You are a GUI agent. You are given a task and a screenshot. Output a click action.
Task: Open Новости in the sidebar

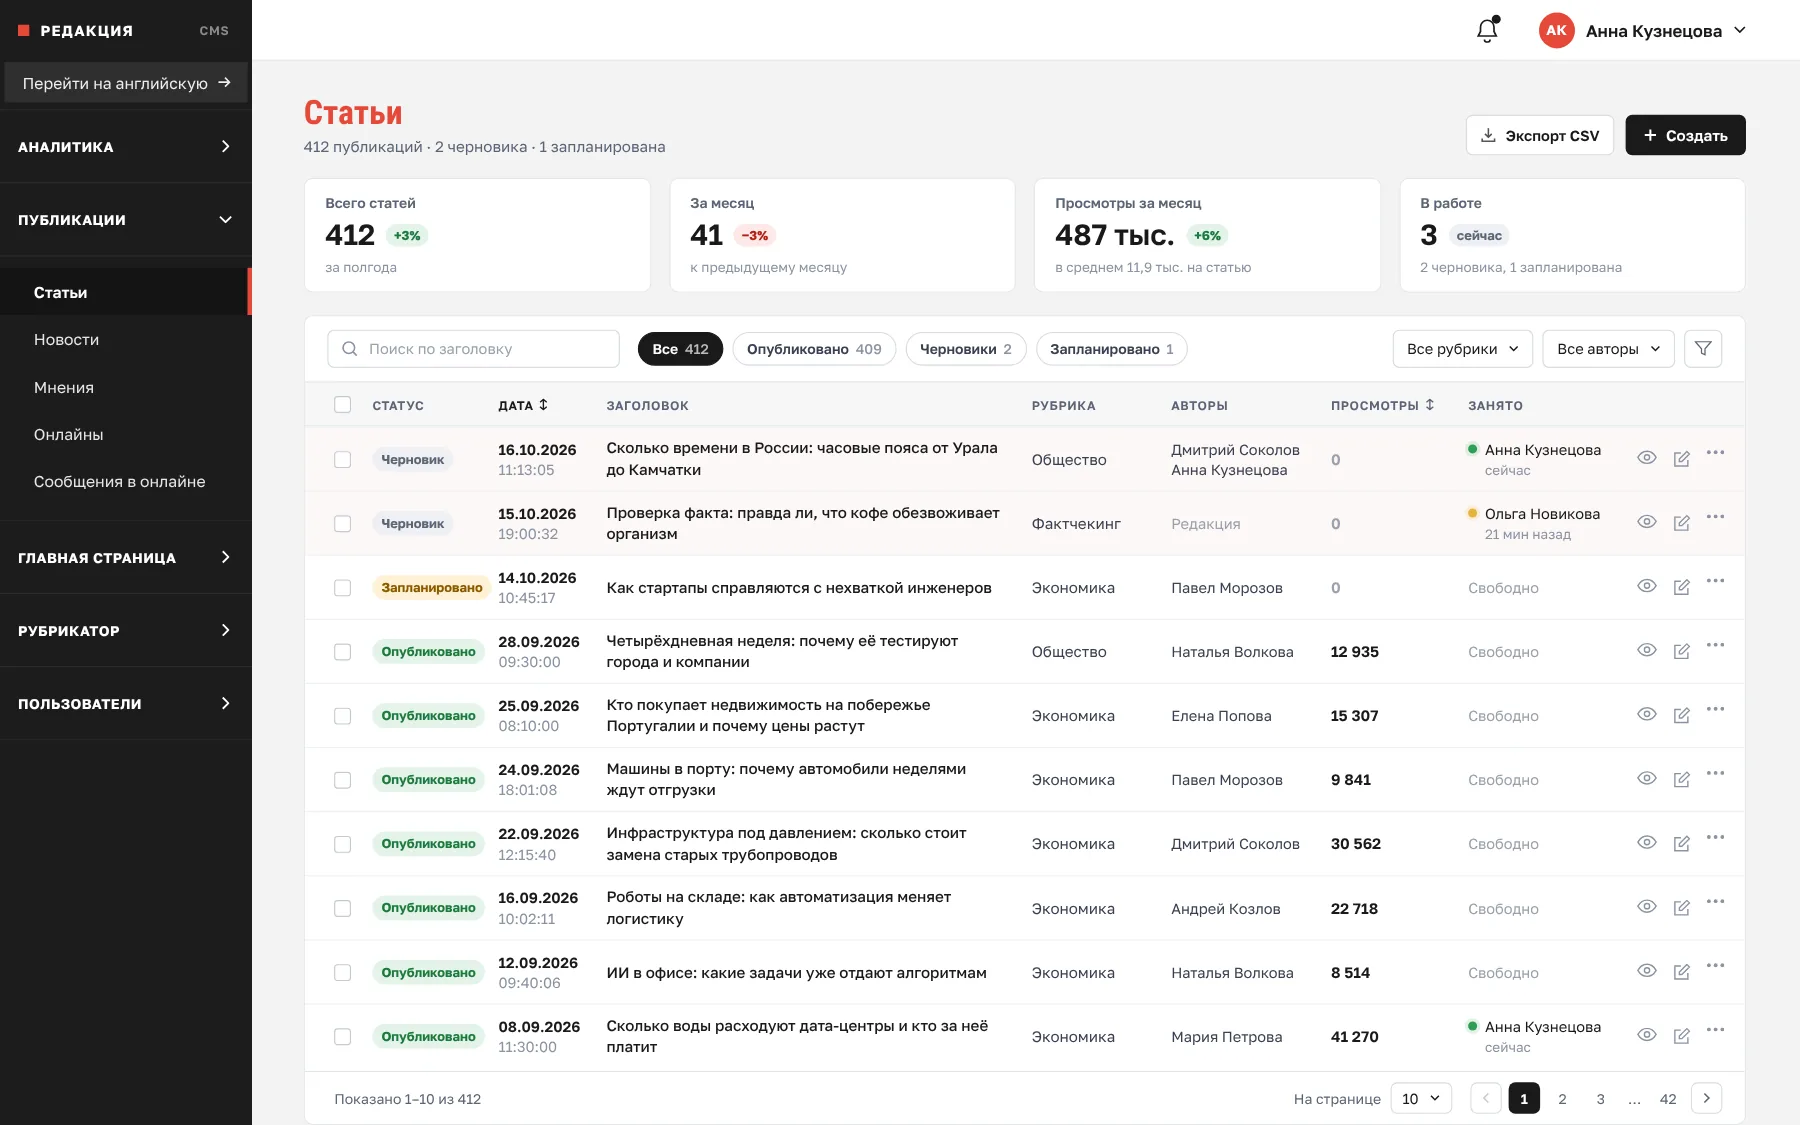[125, 340]
